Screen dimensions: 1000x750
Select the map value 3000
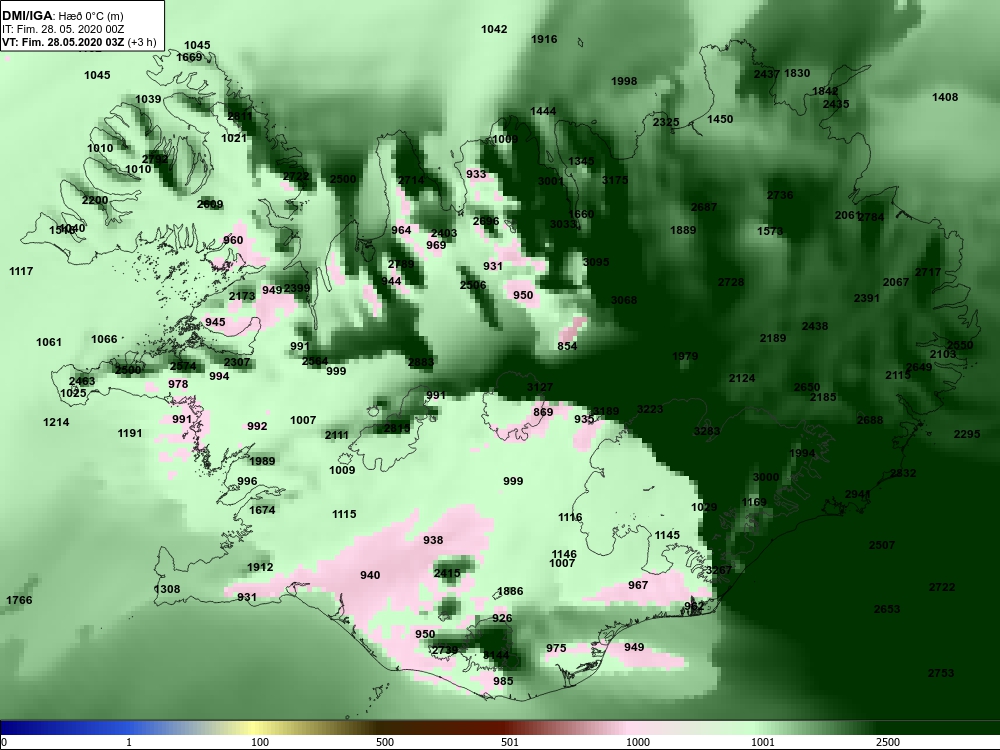pos(766,477)
